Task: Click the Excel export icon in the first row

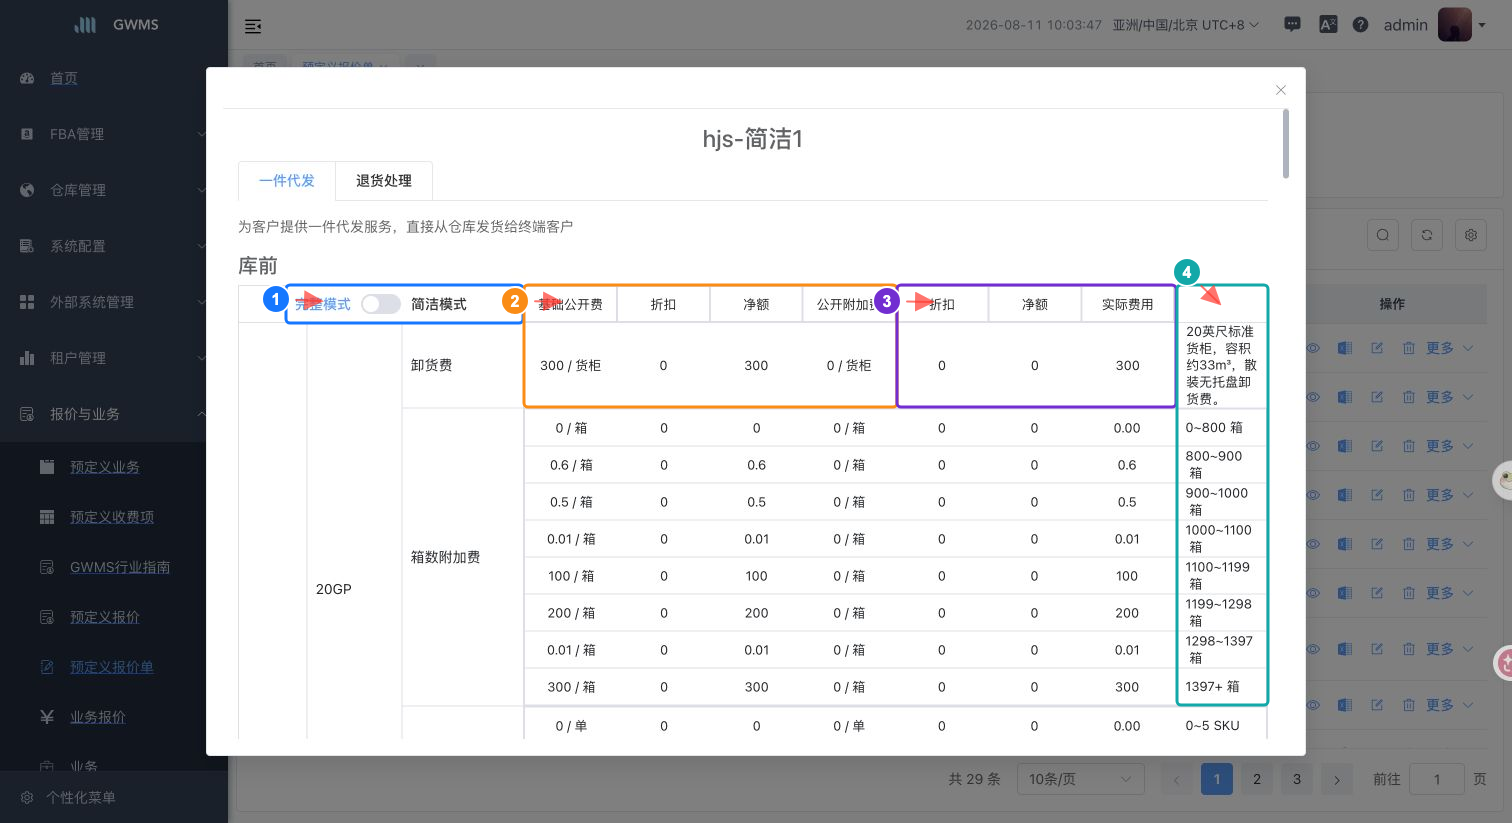Action: [x=1345, y=348]
